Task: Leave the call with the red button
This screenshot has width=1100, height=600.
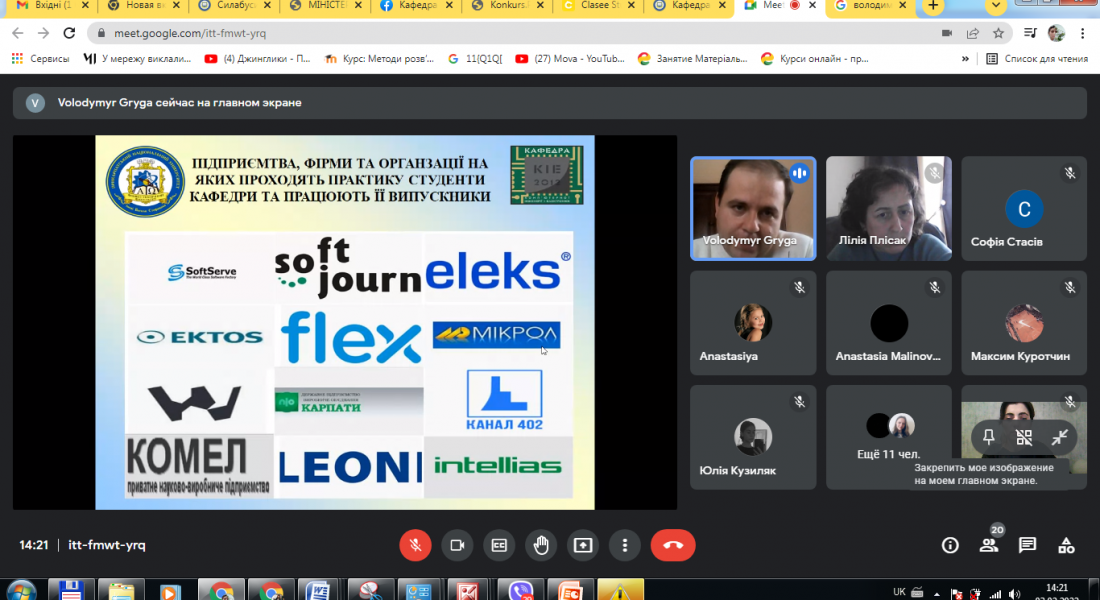Action: (673, 545)
